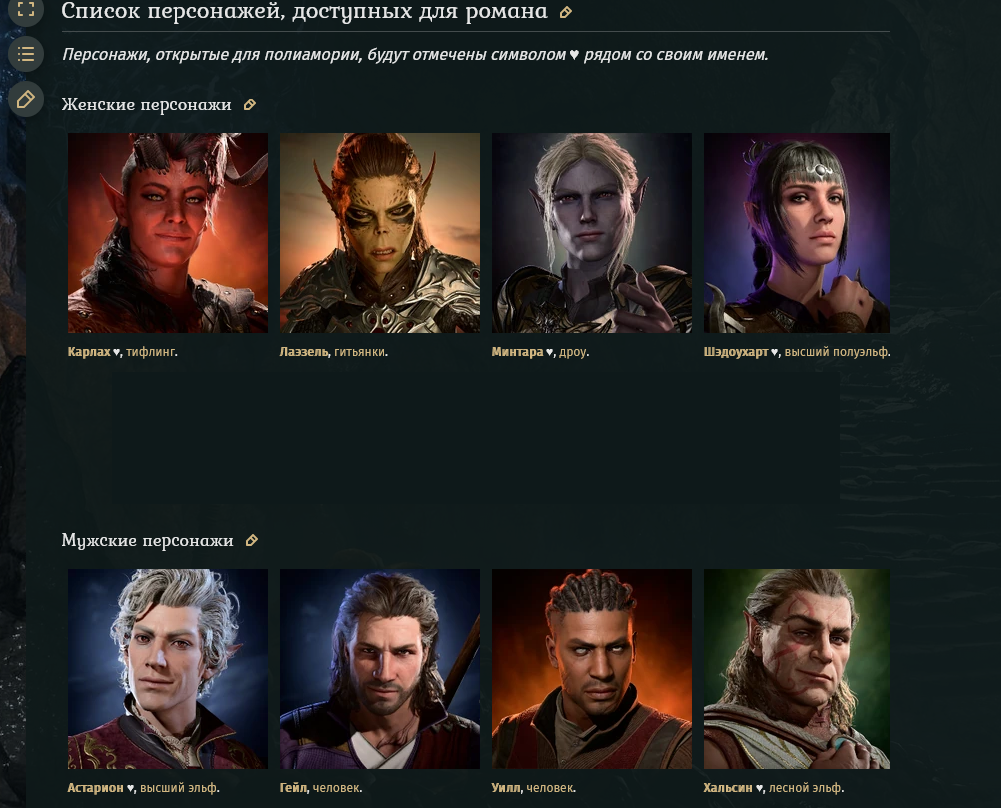Open Хальсин portrait image
1001x808 pixels.
(x=797, y=669)
